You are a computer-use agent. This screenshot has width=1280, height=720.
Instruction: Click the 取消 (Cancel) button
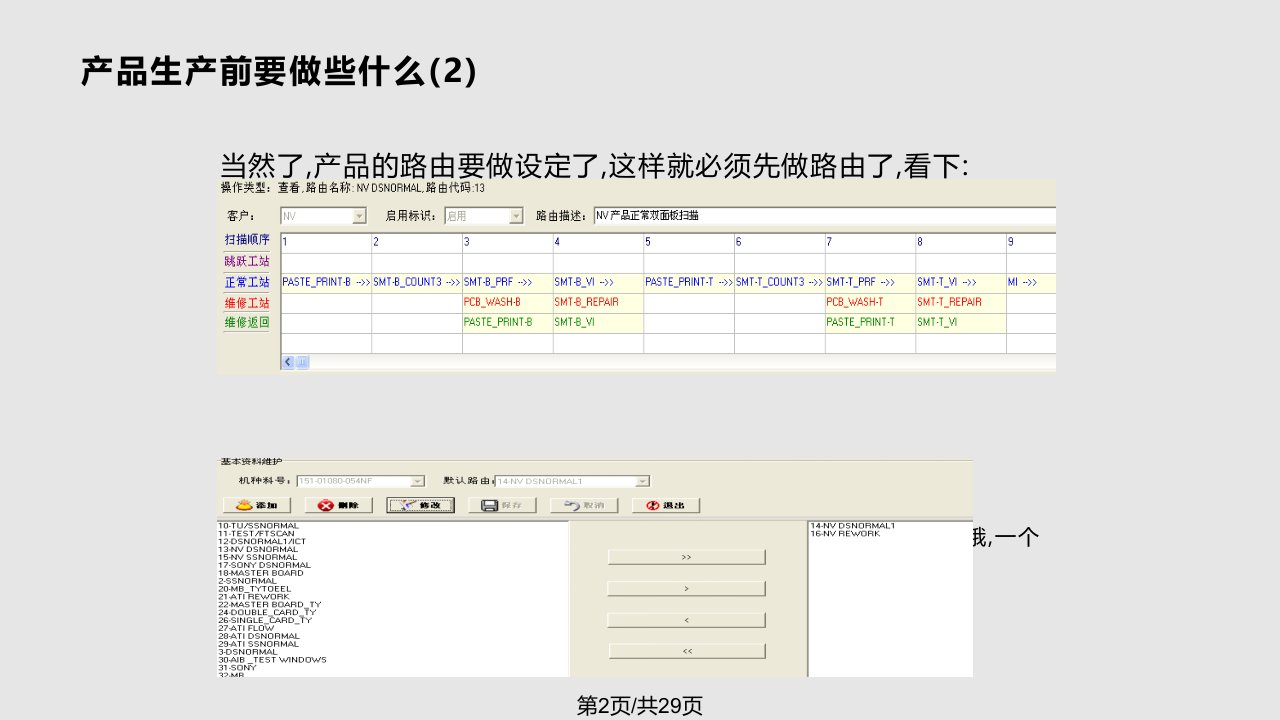point(584,505)
